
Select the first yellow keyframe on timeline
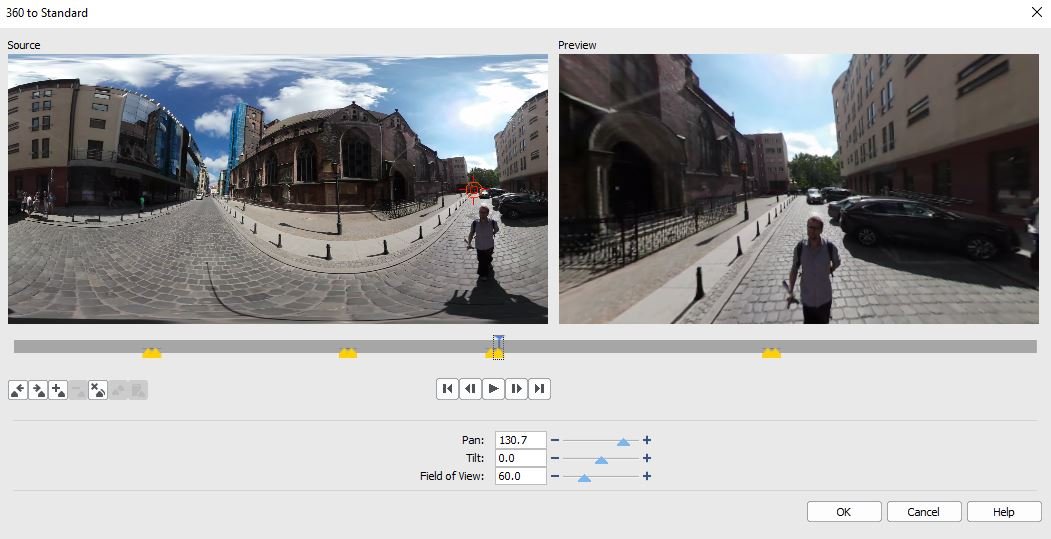click(151, 353)
